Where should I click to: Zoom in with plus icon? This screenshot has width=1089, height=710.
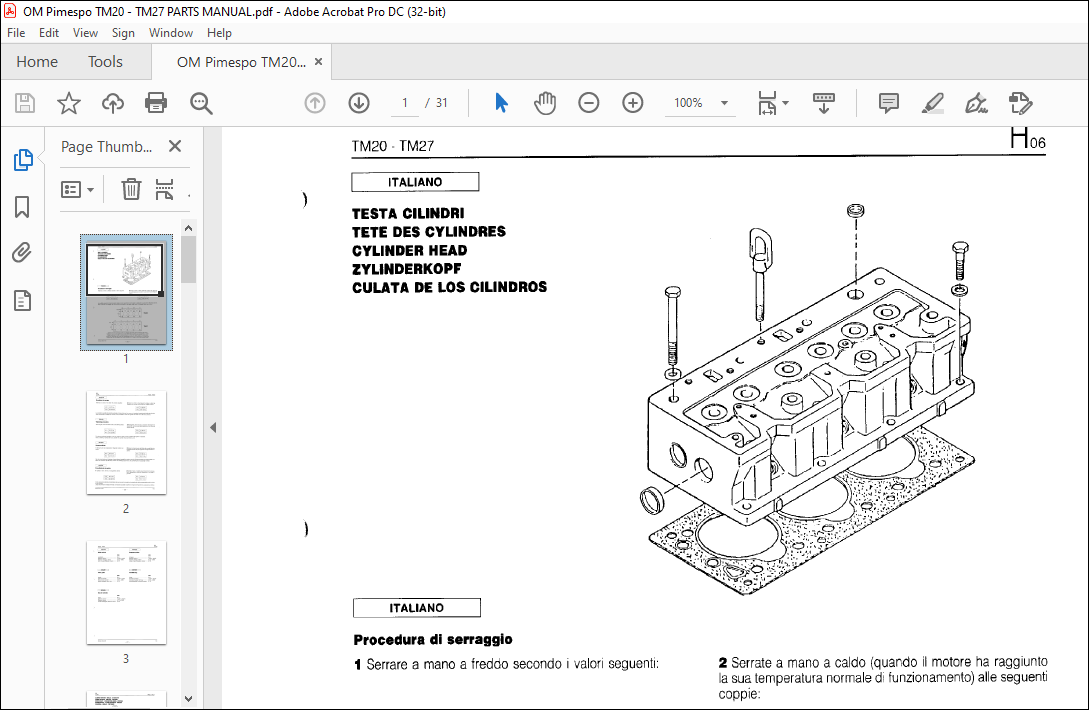632,103
